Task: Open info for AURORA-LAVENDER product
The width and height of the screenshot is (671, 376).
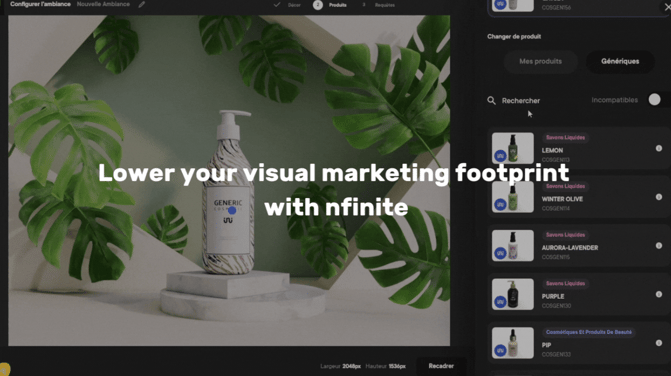Action: point(659,246)
